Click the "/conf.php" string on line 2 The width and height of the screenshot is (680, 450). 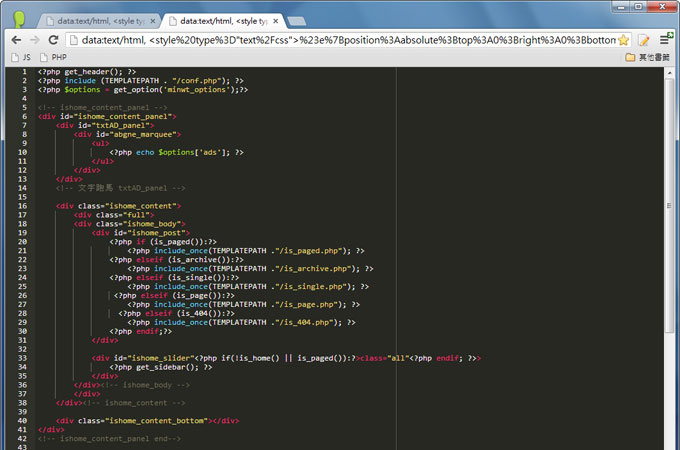coord(199,81)
